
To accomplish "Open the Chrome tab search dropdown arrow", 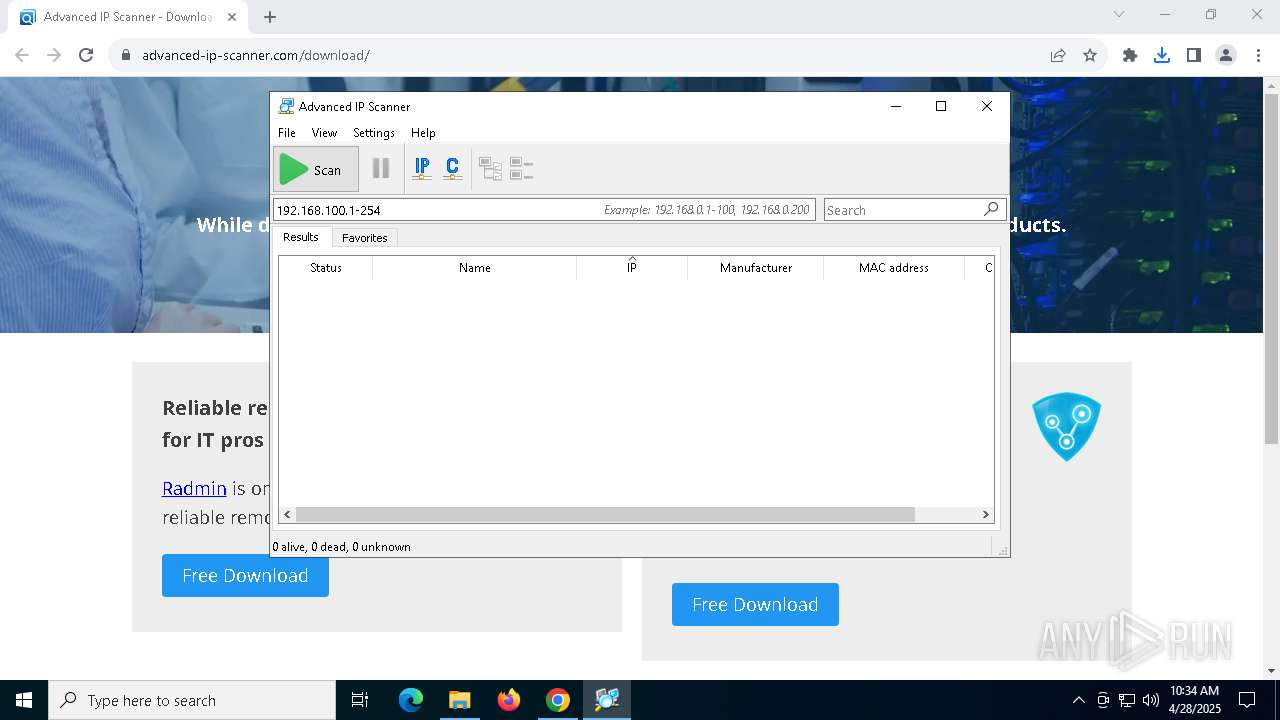I will click(x=1119, y=14).
